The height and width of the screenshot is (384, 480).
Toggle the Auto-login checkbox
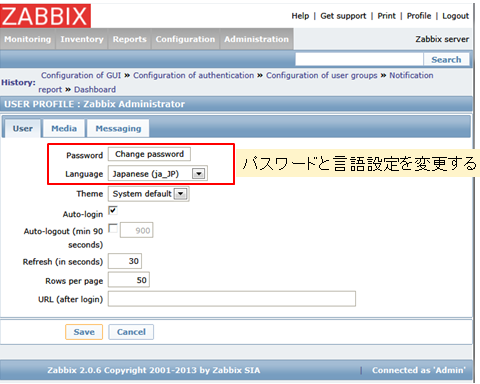coord(113,210)
